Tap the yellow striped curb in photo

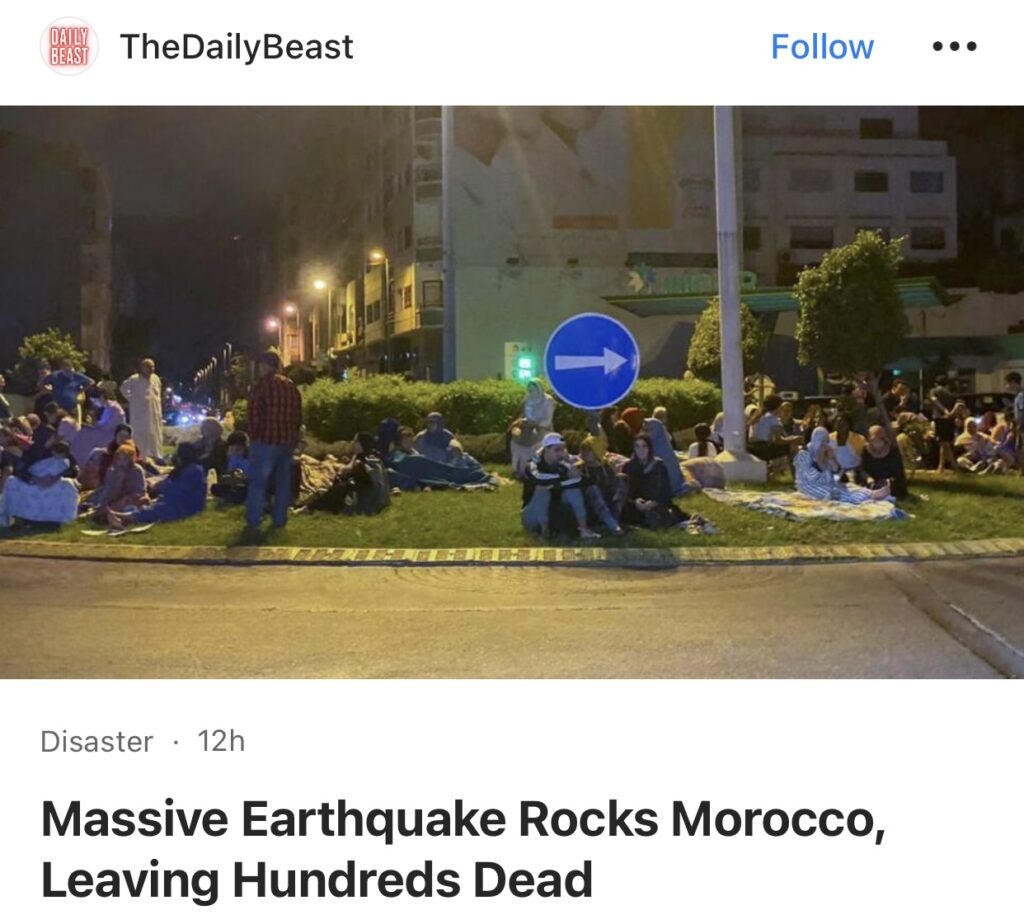[x=512, y=552]
